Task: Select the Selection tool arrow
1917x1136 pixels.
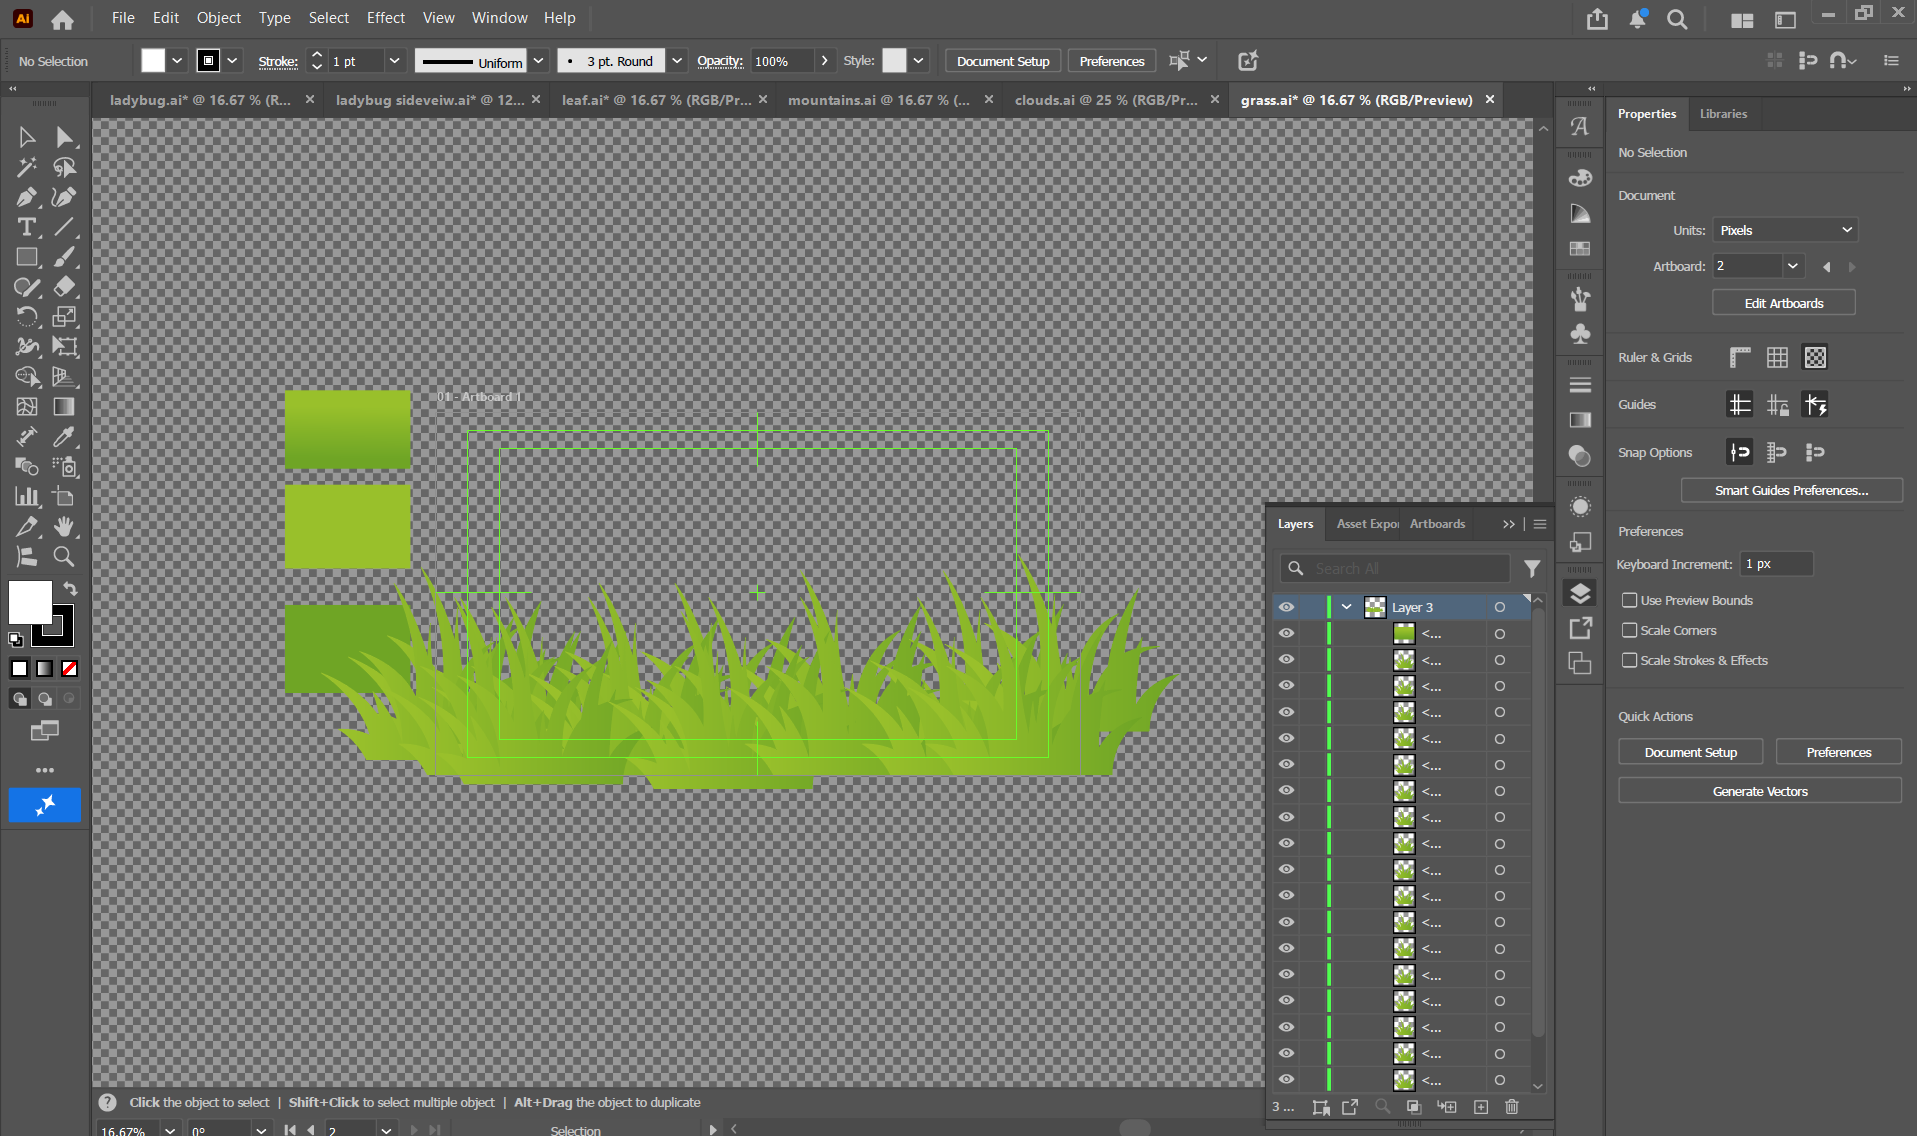Action: 27,137
